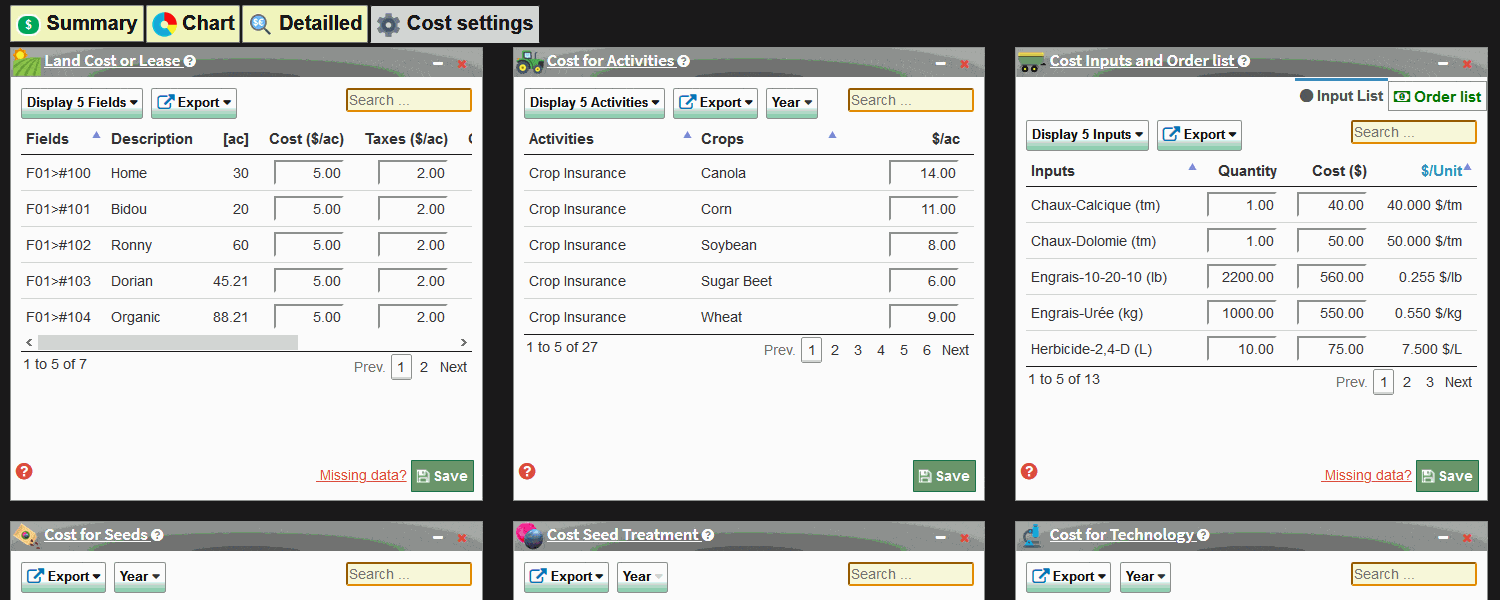Click help icon beside Cost for Activities title
This screenshot has height=600, width=1500.
coord(683,61)
